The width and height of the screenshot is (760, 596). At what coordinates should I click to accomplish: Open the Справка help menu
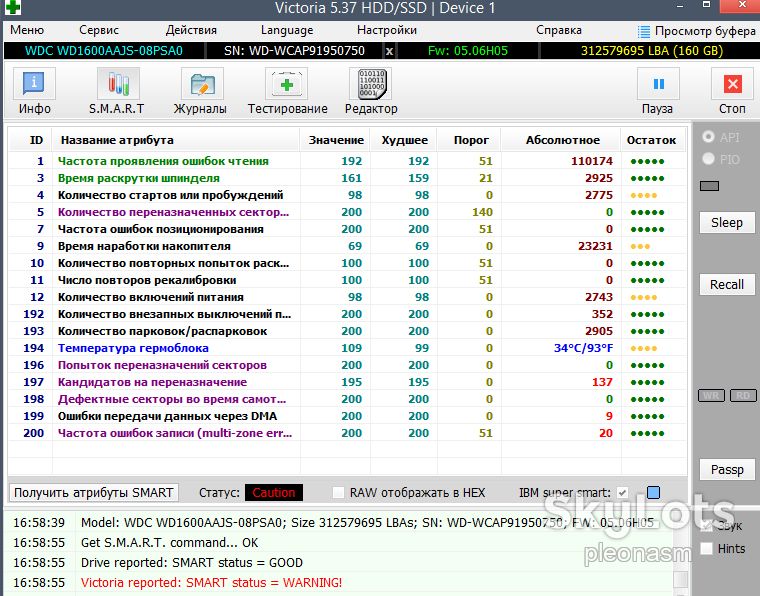pyautogui.click(x=559, y=30)
